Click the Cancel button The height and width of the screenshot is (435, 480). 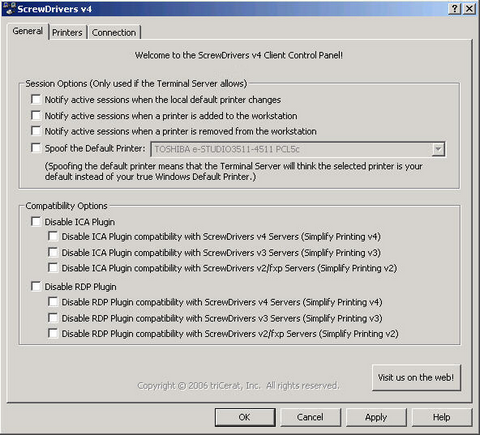click(310, 417)
